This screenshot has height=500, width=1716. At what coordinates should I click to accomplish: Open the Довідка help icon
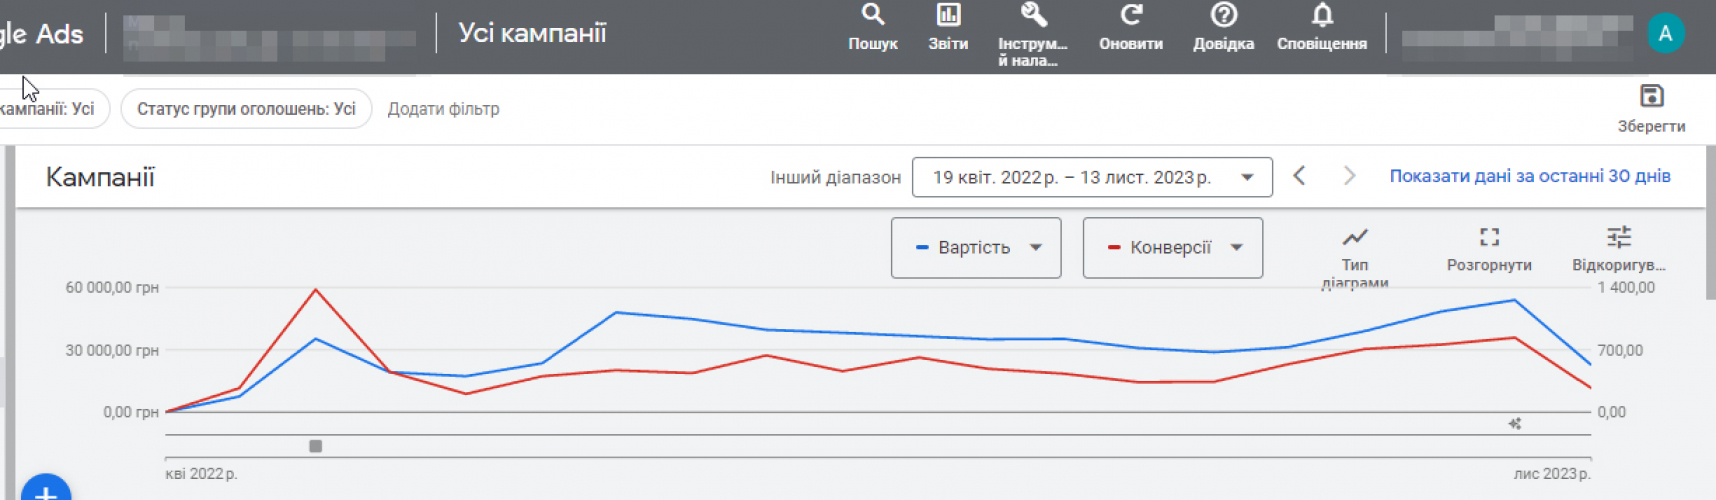(x=1223, y=16)
